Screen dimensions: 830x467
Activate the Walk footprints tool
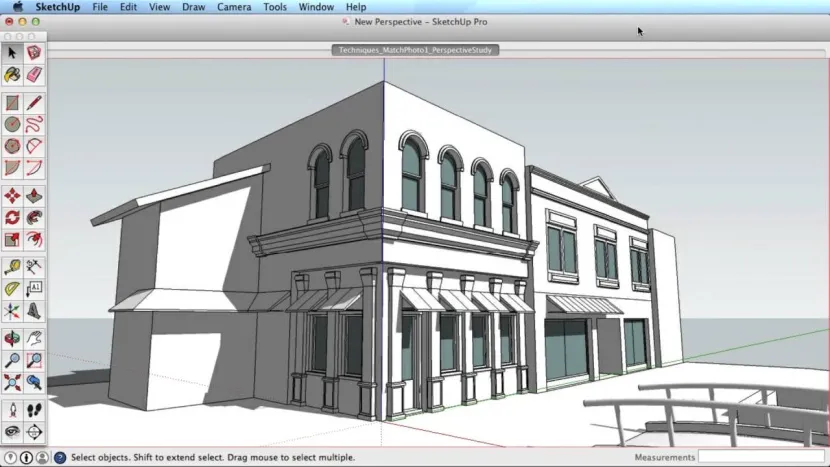pos(34,410)
